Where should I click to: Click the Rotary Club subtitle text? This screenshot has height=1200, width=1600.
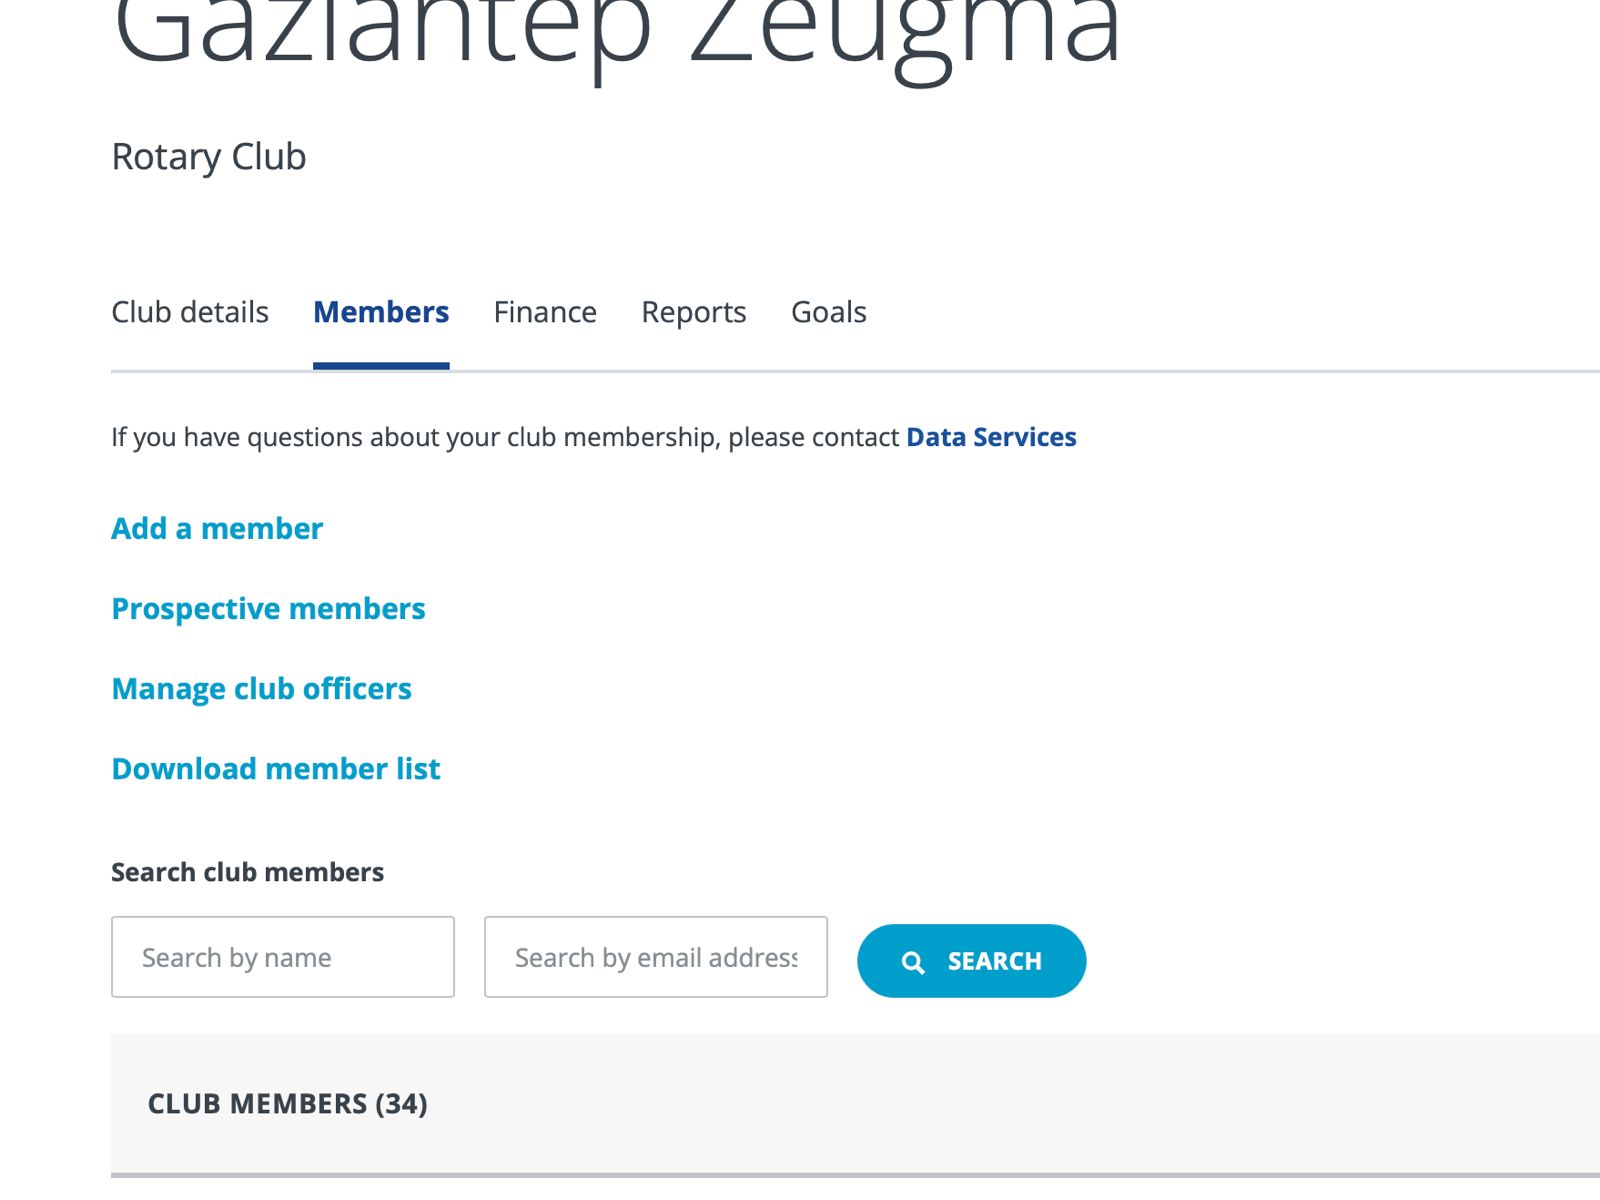point(209,157)
